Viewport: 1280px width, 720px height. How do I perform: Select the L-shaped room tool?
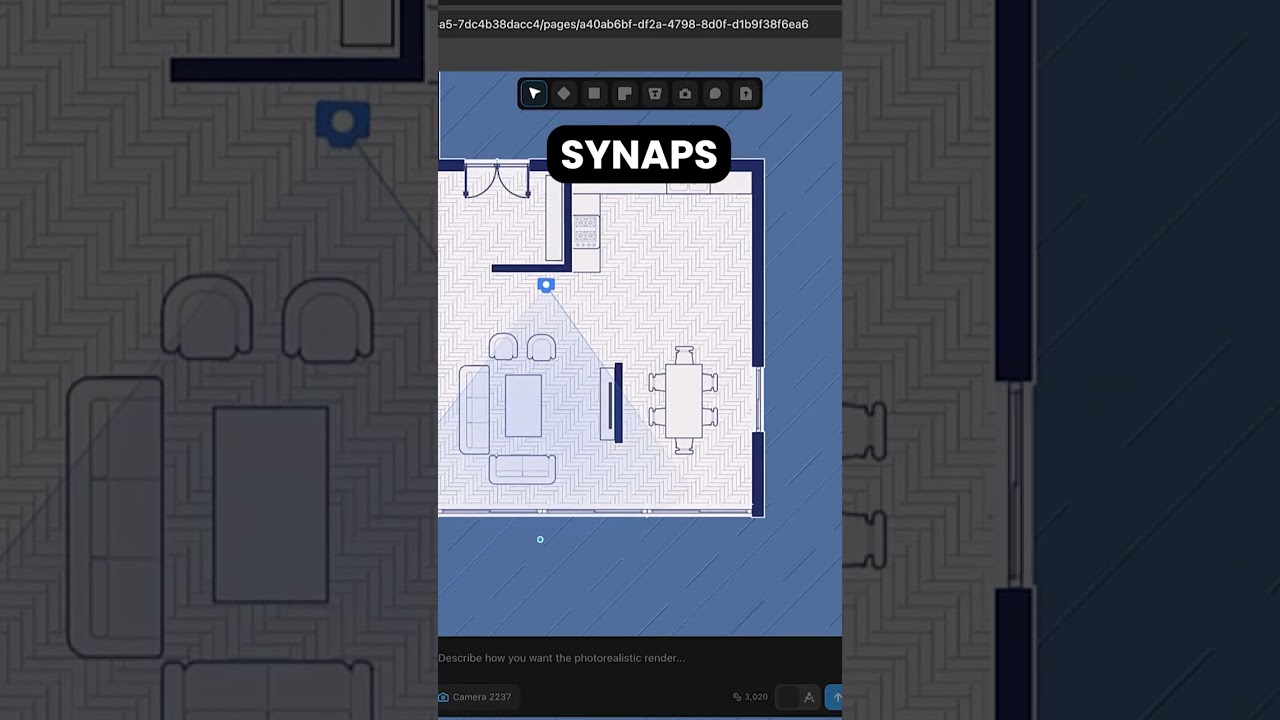pyautogui.click(x=624, y=93)
